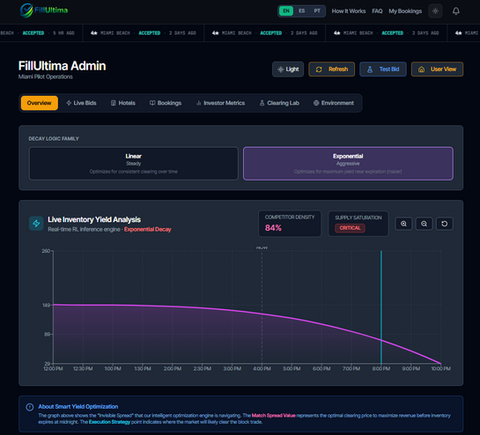Click the Light mode button
Screen dimensions: 480x435
click(288, 69)
